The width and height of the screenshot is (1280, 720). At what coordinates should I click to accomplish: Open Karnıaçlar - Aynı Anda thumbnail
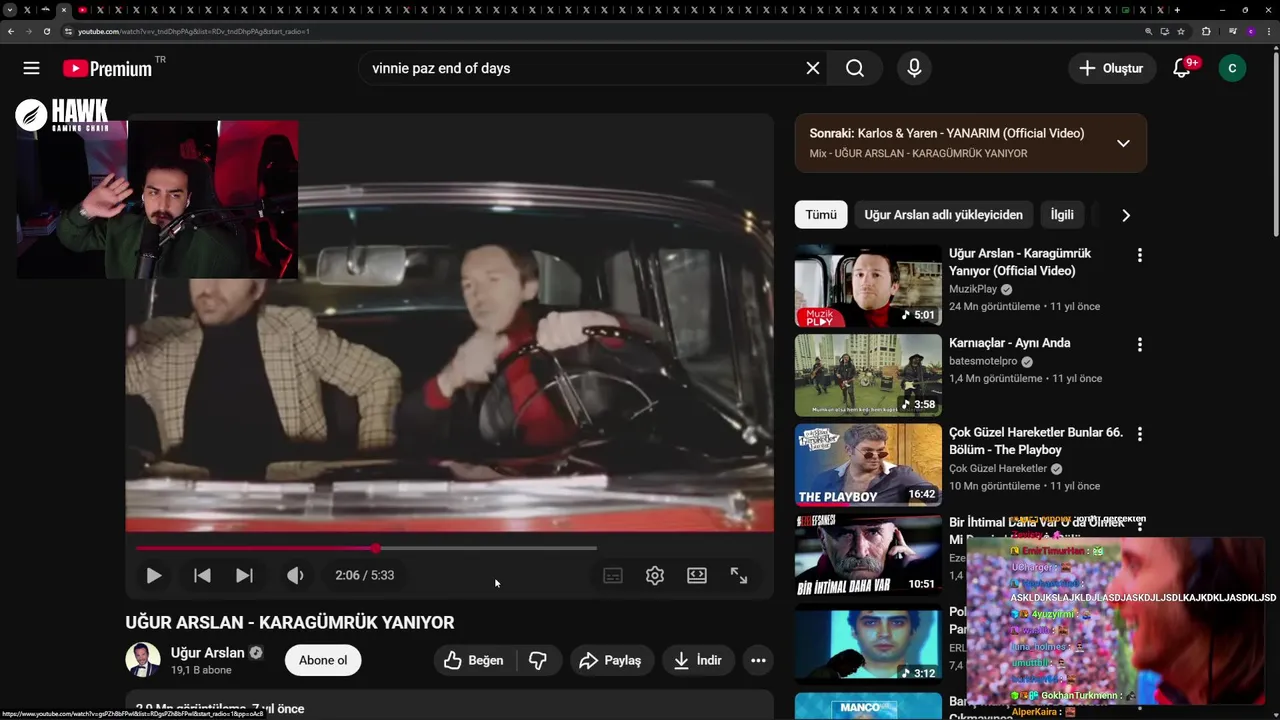(868, 375)
